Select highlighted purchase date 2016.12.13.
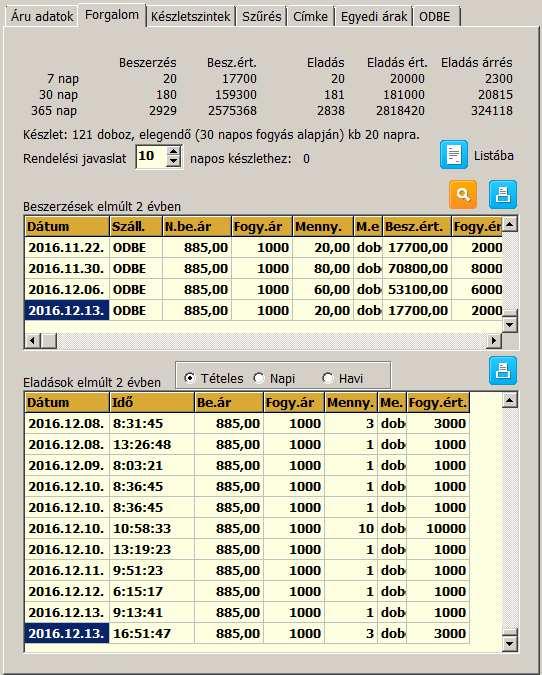Screen dimensions: 542x675 tap(67, 310)
